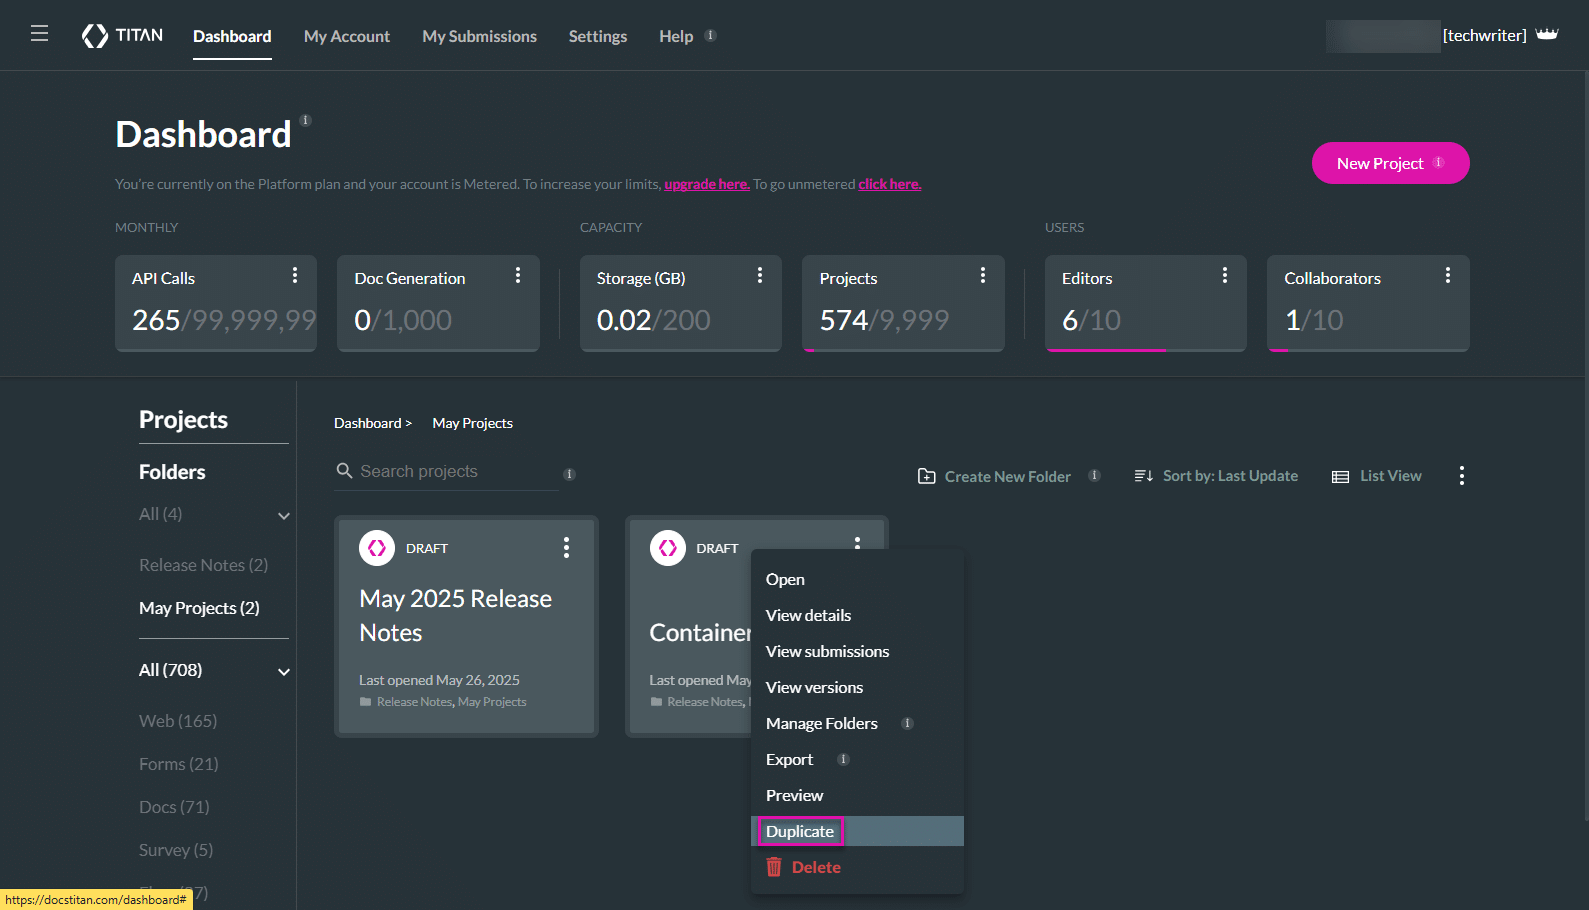Open API Calls card kebab menu
Image resolution: width=1589 pixels, height=910 pixels.
(x=295, y=276)
